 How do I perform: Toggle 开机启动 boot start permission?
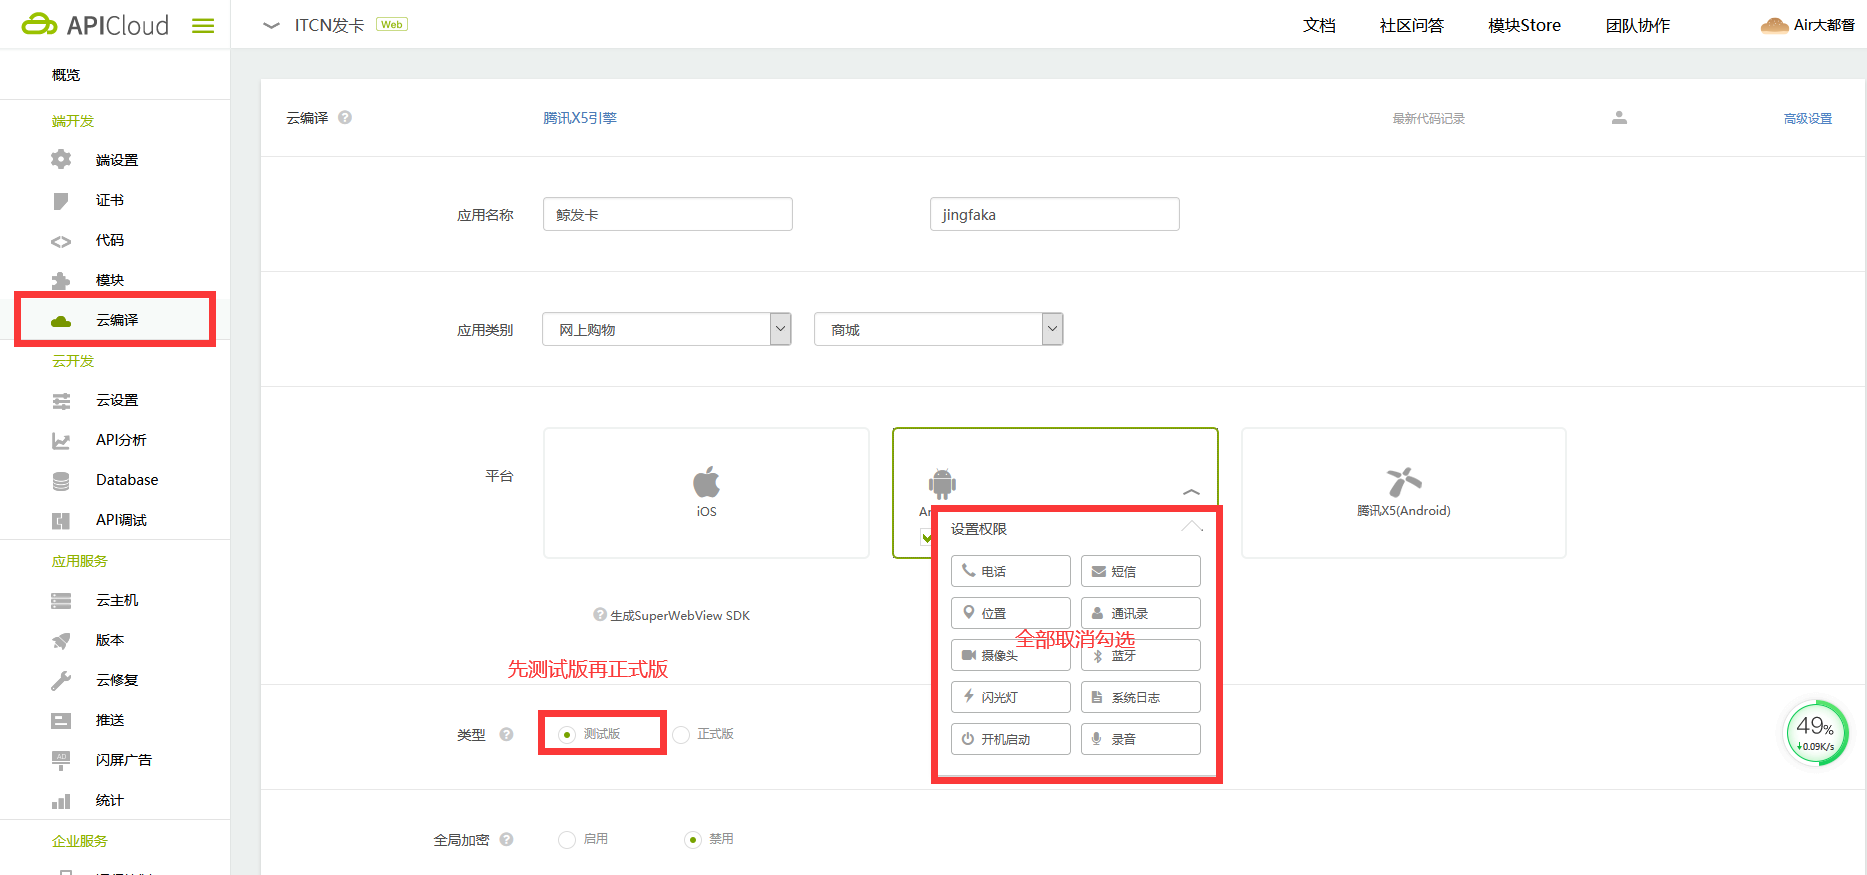point(1011,739)
